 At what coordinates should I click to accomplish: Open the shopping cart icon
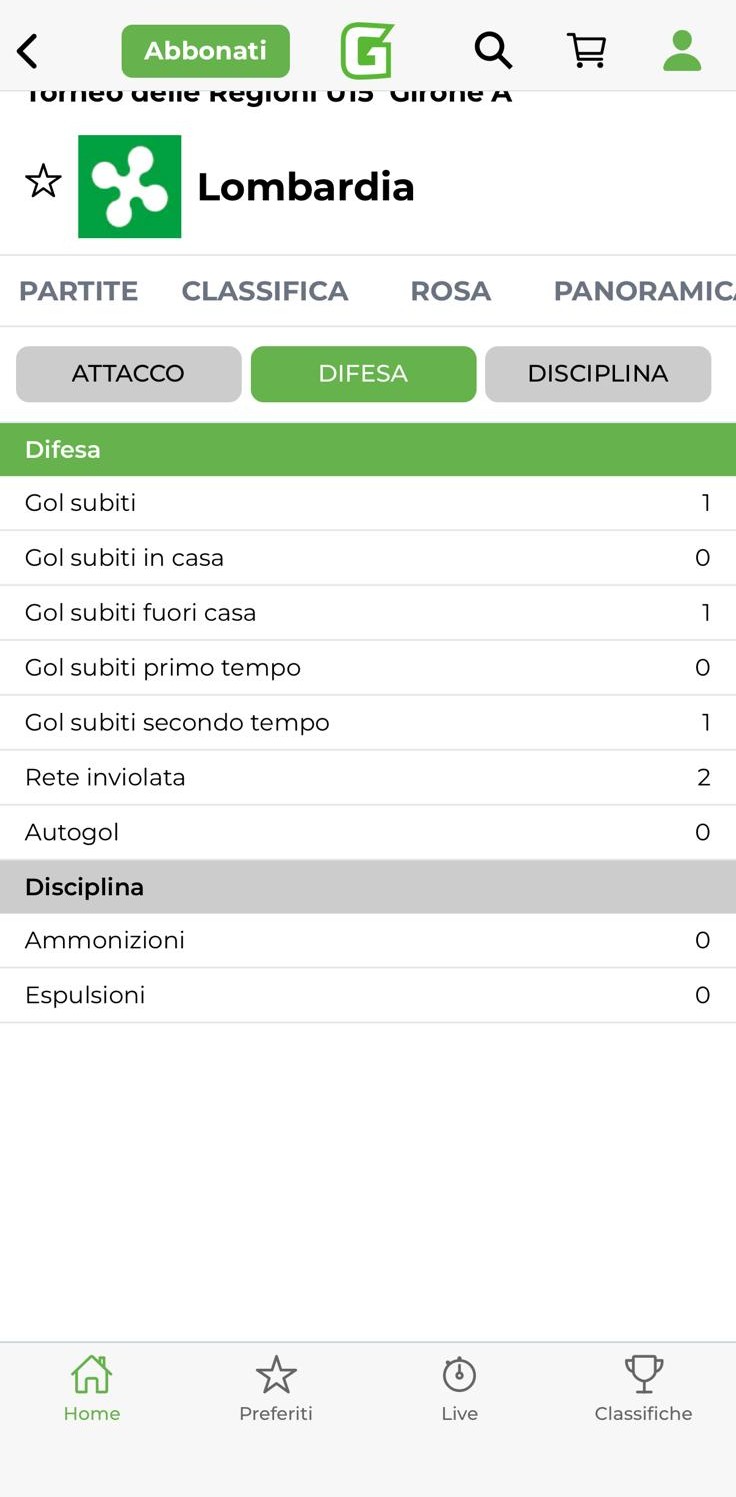[587, 50]
